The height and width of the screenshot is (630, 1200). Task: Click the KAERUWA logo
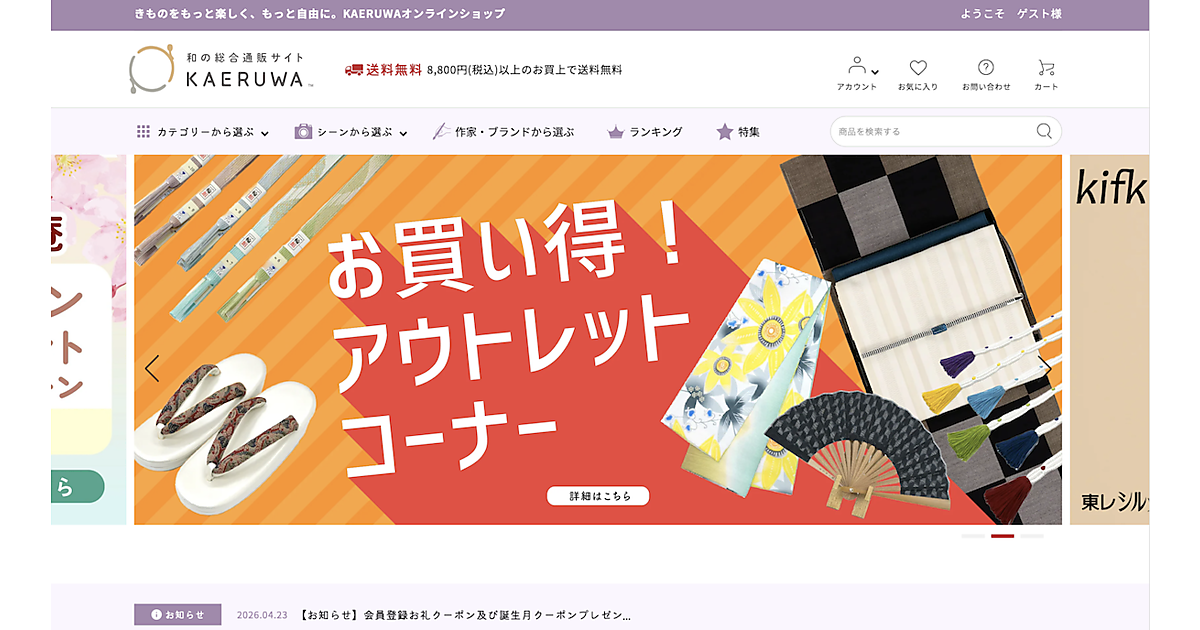coord(220,69)
